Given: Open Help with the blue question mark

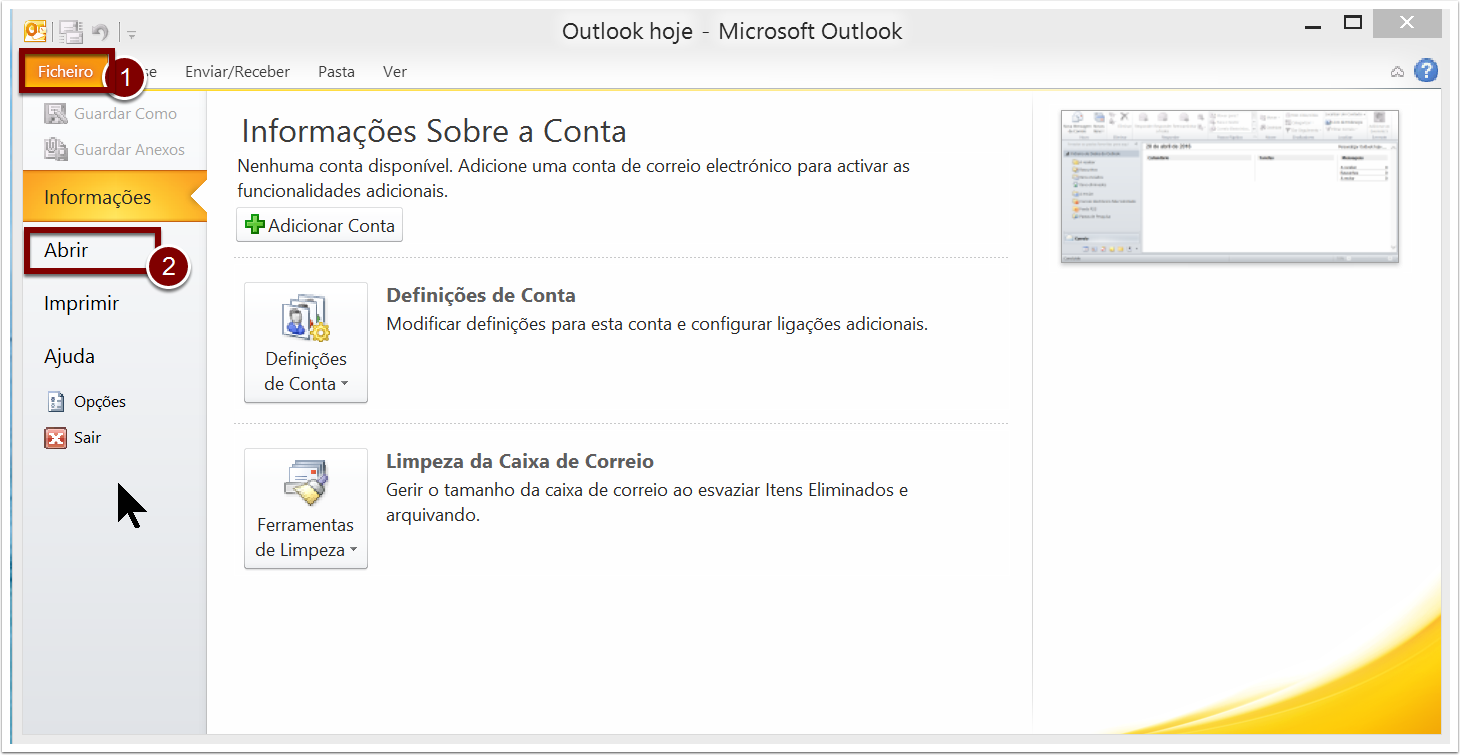Looking at the screenshot, I should point(1426,71).
